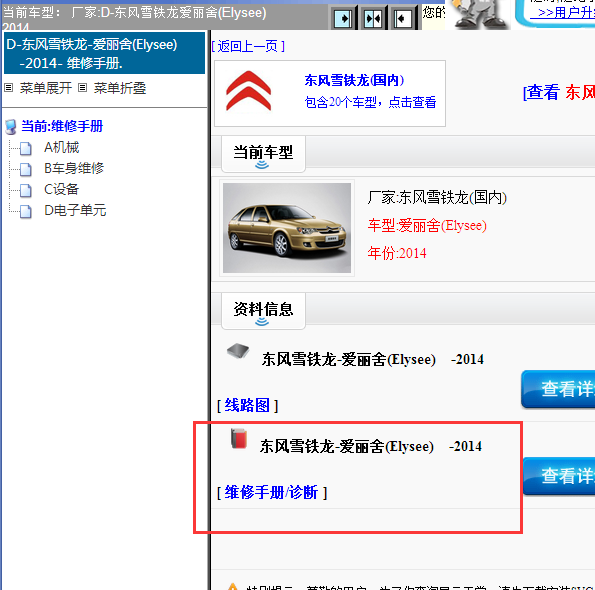Click 包含20个车型，点击查看 link

coord(370,102)
